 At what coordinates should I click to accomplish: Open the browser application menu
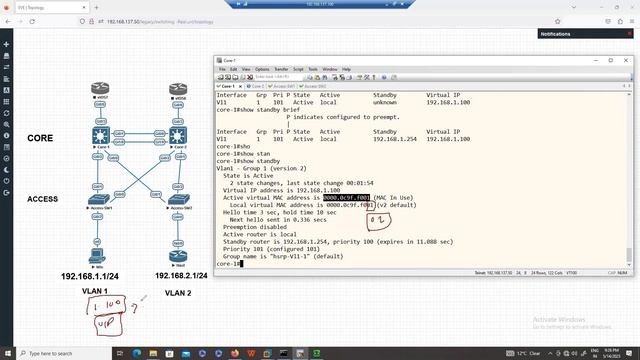(632, 22)
